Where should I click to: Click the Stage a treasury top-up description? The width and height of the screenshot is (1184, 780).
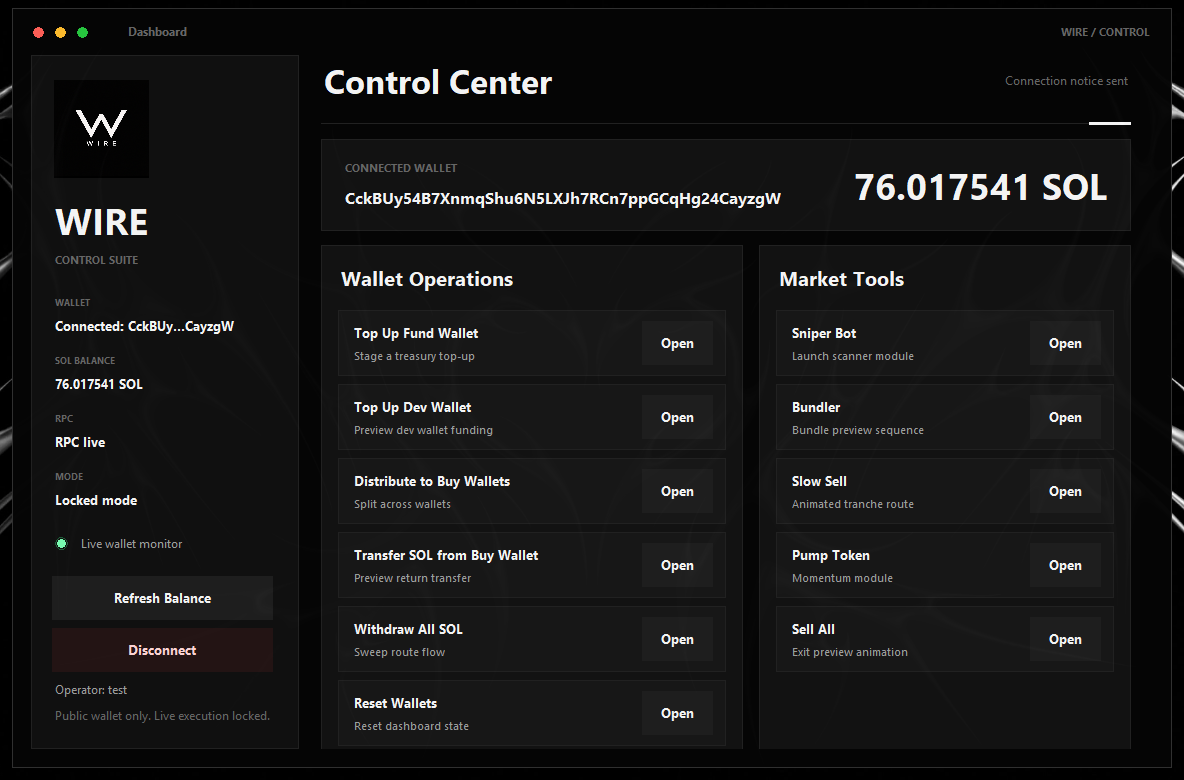click(414, 356)
